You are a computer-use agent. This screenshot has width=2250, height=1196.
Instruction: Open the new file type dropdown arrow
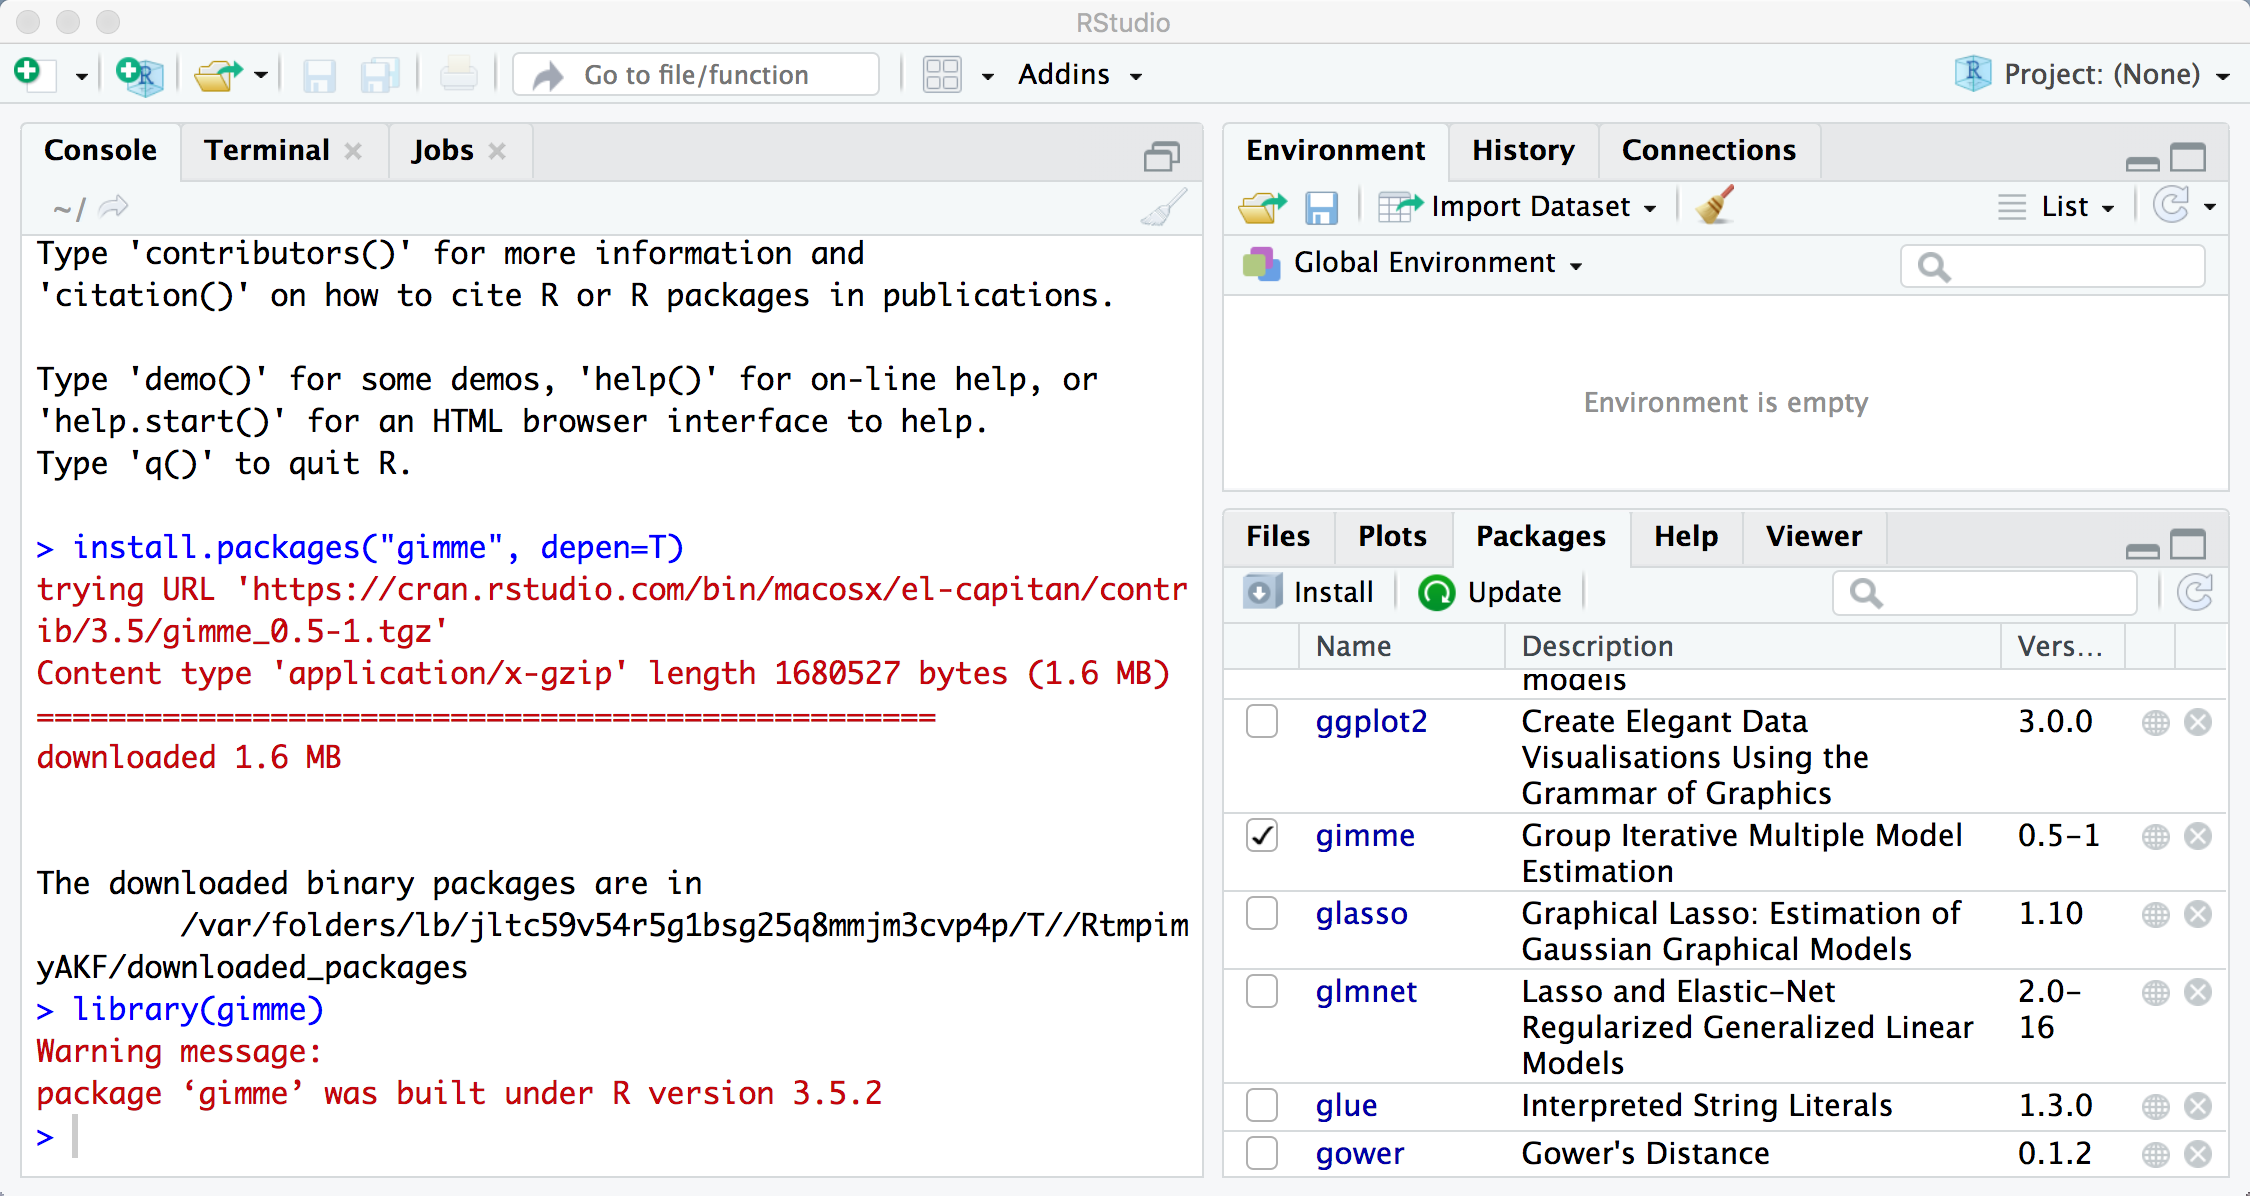click(x=82, y=76)
